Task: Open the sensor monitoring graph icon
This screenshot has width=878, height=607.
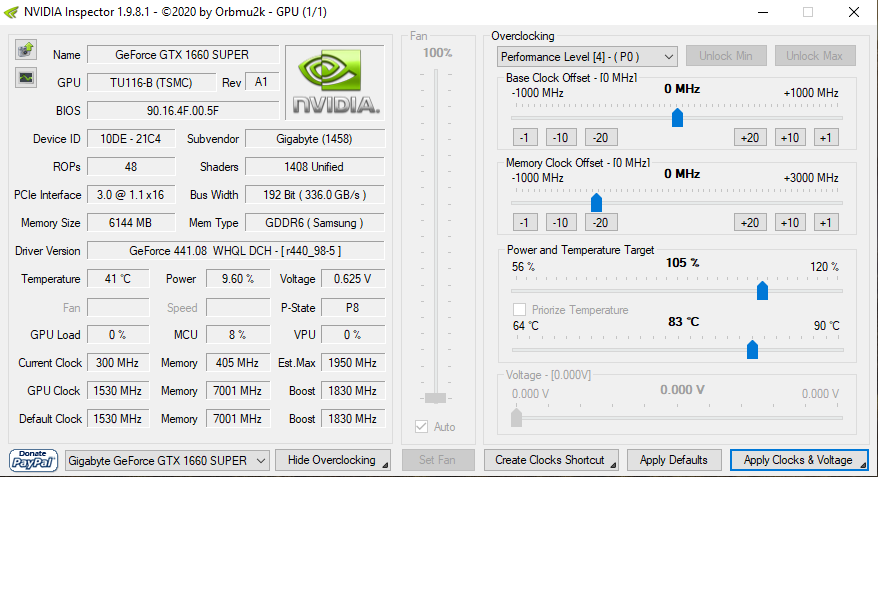Action: coord(26,77)
